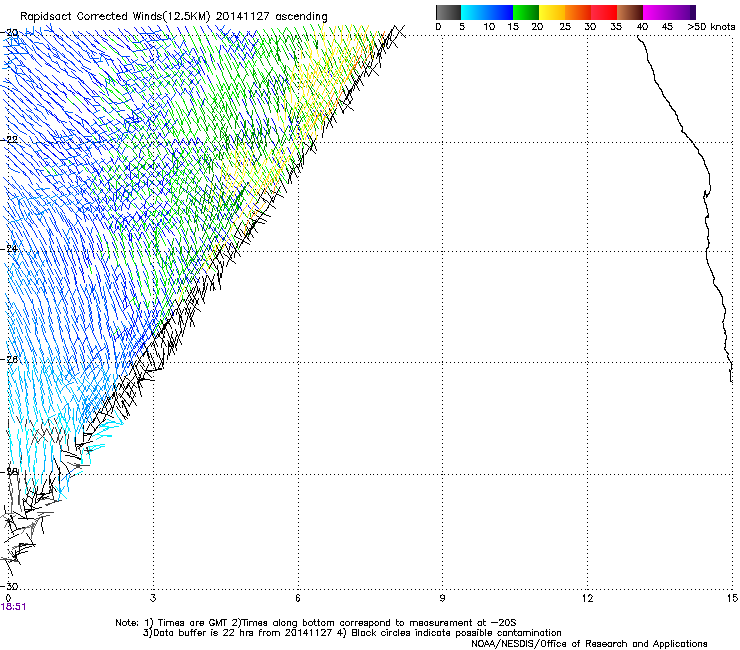
Task: Click the latitude axis label '-30'
Action: click(x=9, y=586)
